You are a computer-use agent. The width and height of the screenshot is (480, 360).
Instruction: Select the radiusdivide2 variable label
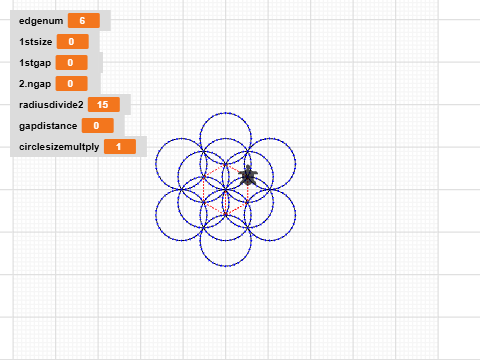pos(51,105)
